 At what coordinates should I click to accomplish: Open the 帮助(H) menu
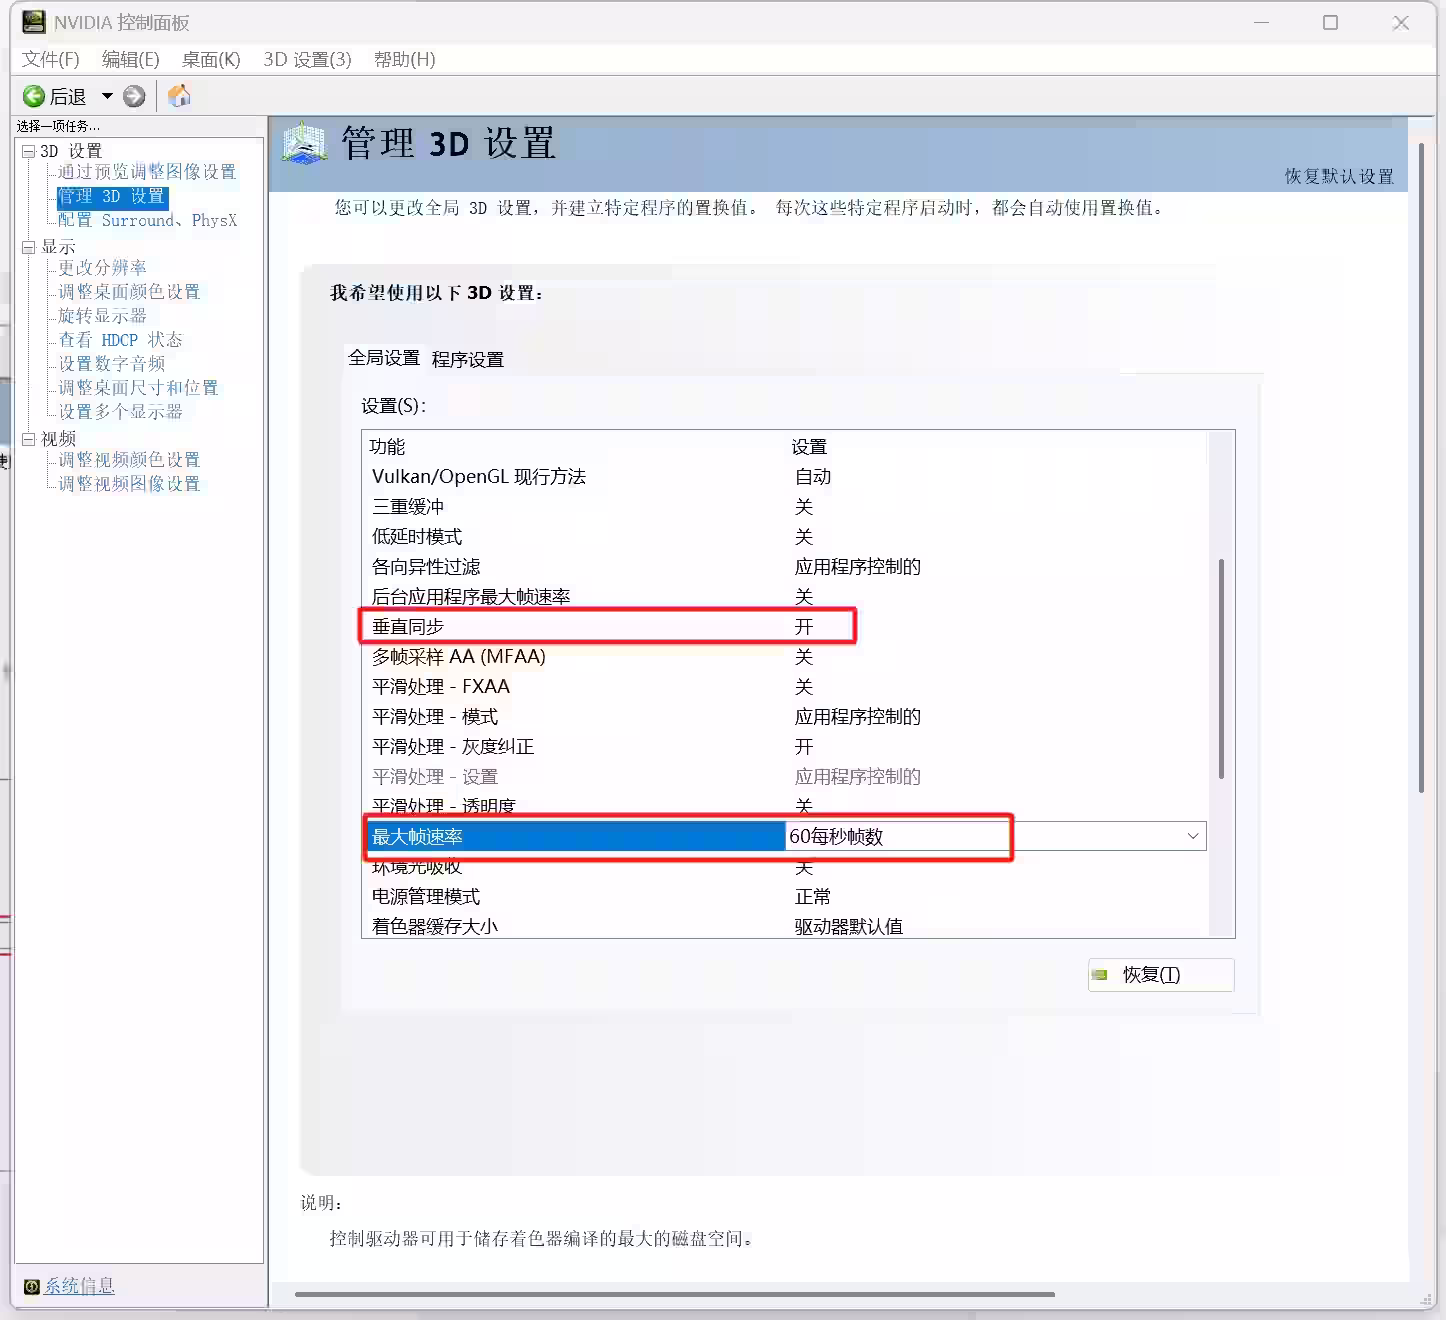[x=404, y=59]
